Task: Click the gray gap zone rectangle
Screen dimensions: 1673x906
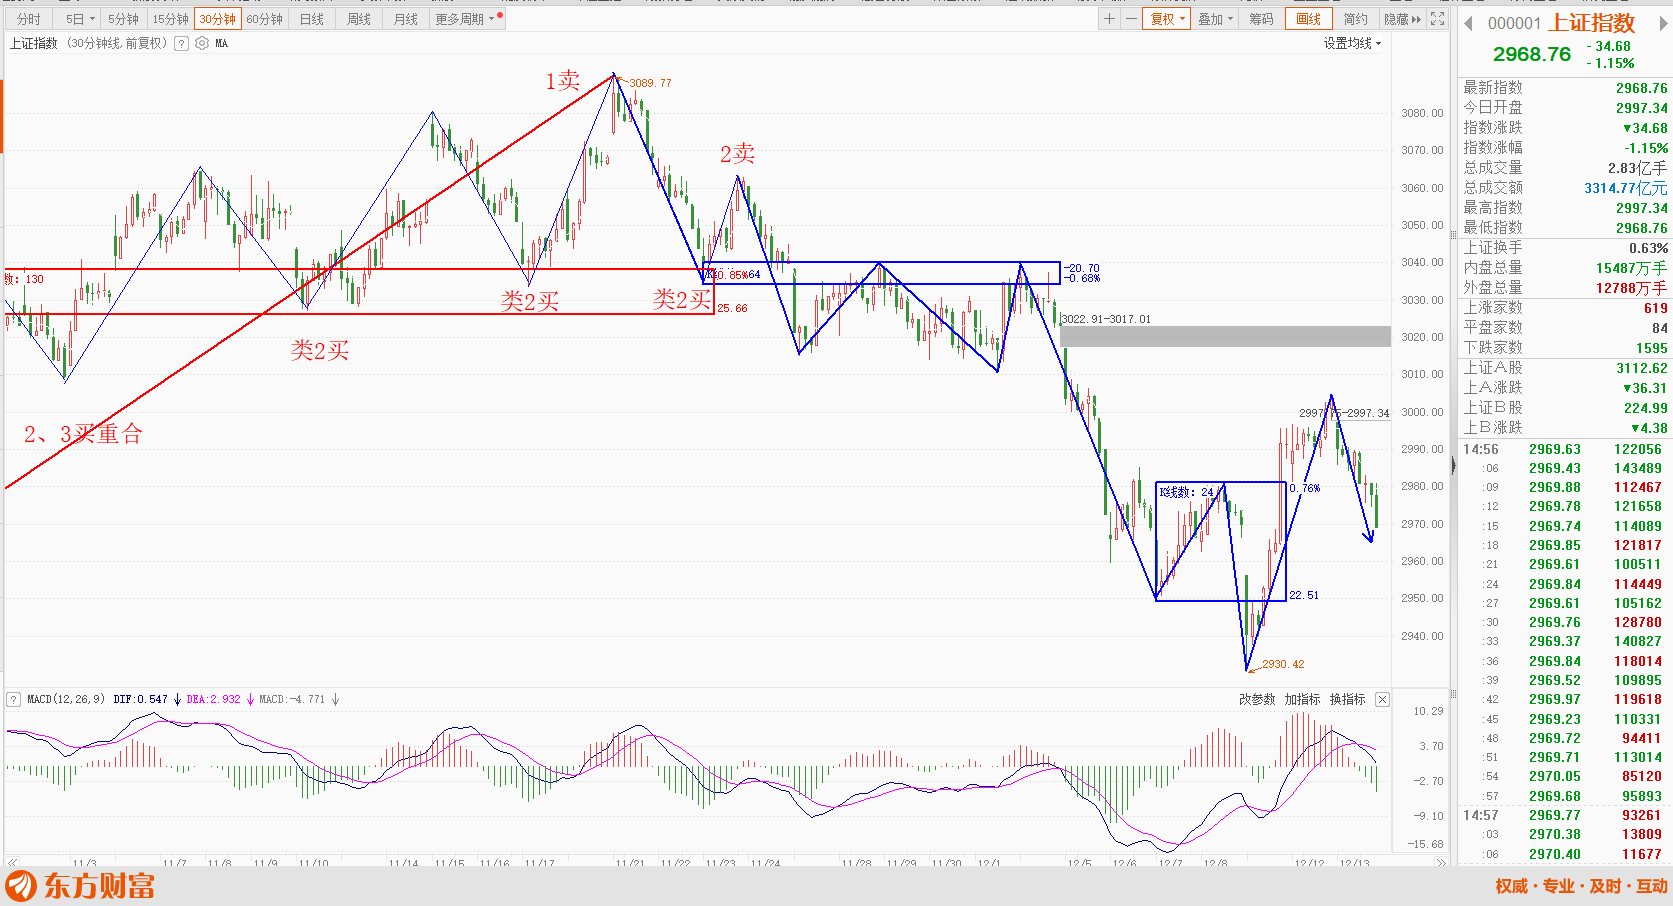Action: coord(1225,336)
